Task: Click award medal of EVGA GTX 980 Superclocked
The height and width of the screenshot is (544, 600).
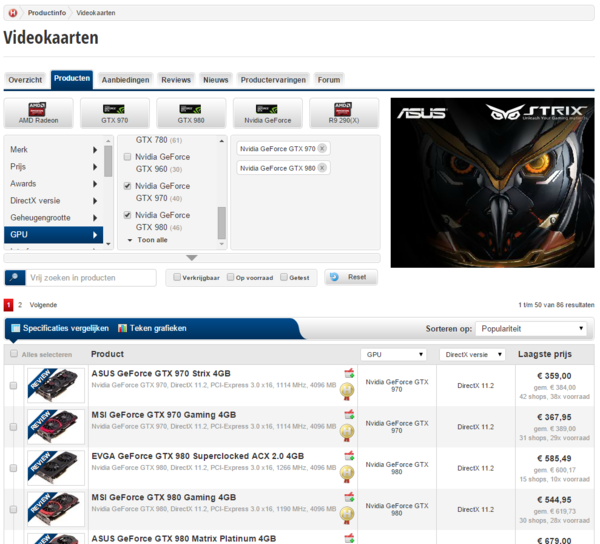Action: [x=347, y=474]
